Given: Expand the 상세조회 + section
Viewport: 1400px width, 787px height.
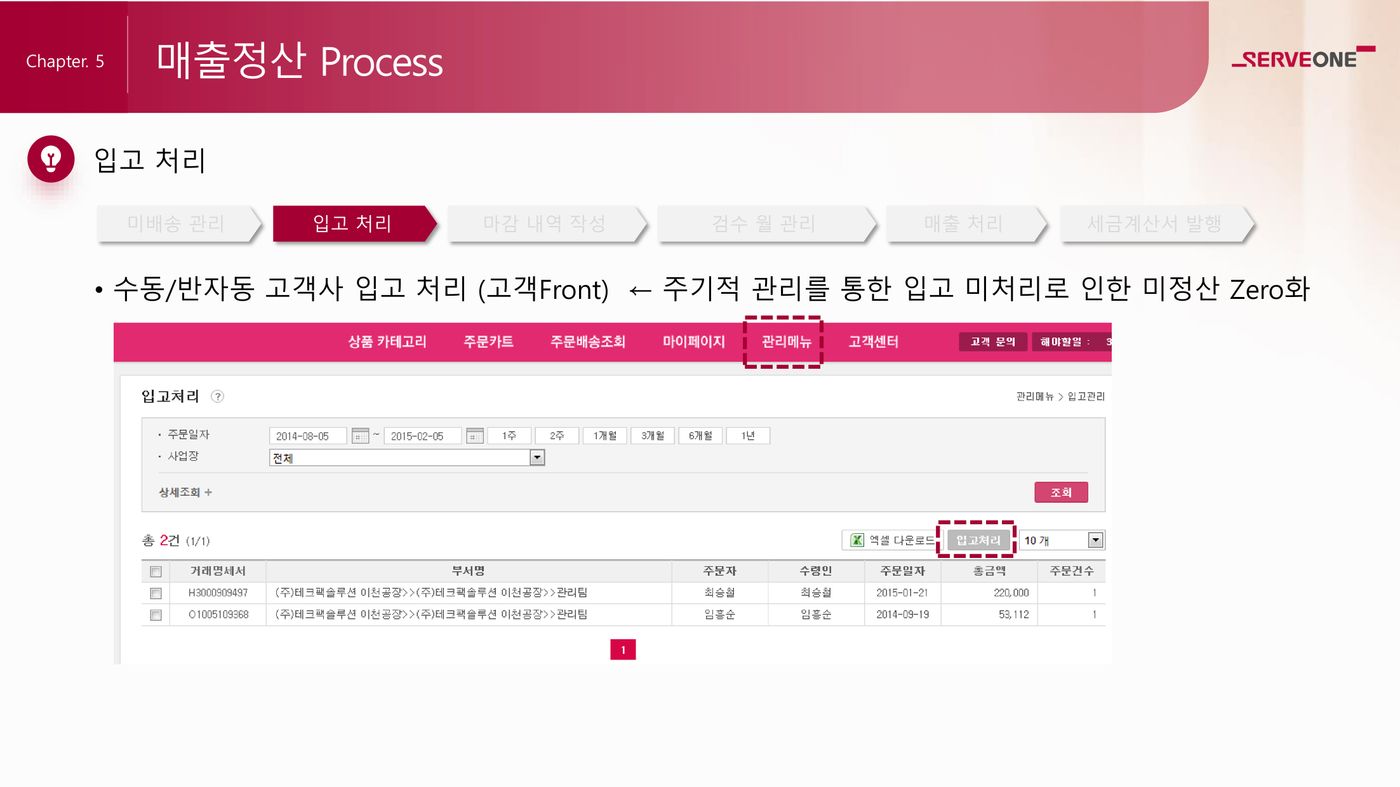Looking at the screenshot, I should click(x=185, y=492).
